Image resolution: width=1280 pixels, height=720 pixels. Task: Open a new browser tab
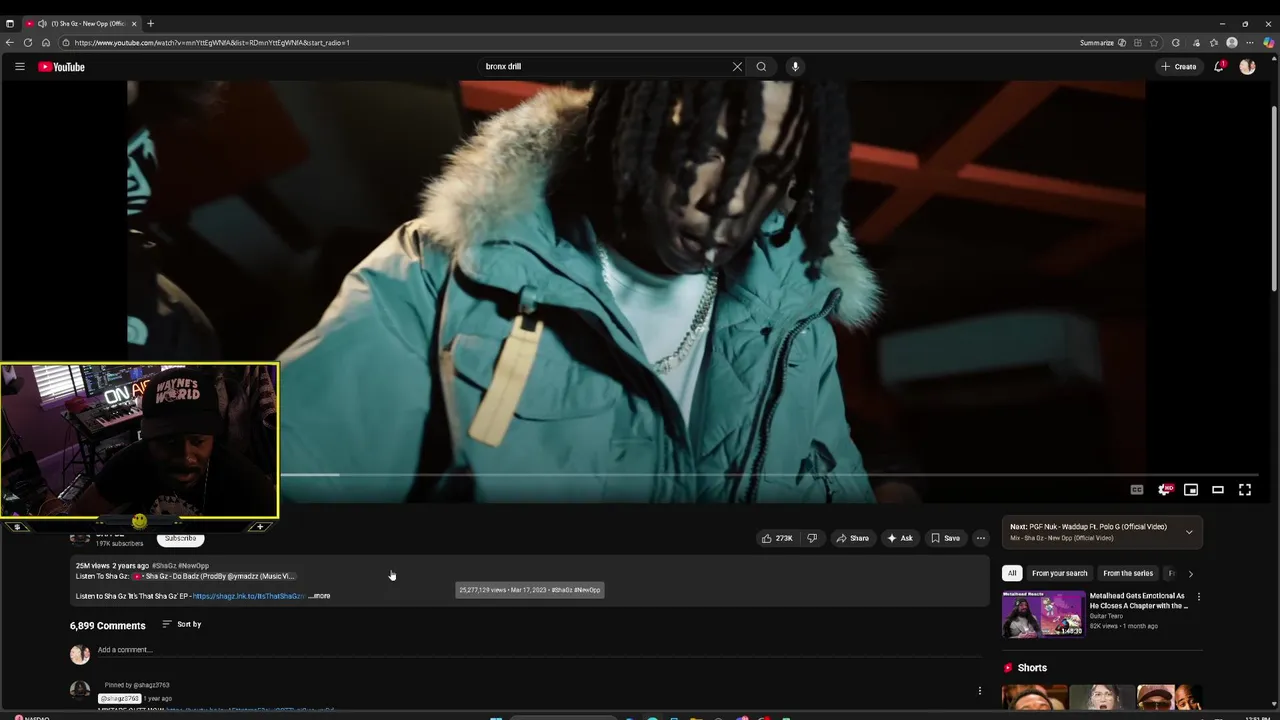tap(150, 23)
